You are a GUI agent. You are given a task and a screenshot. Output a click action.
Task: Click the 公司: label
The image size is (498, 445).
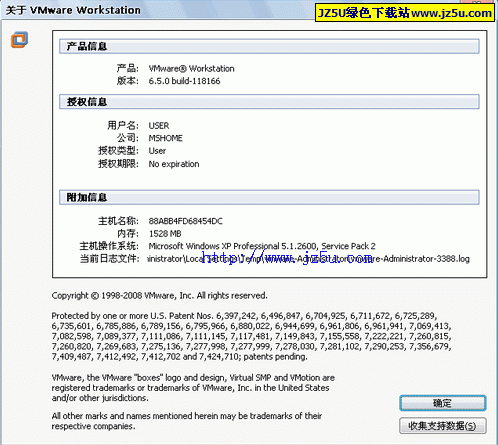pos(127,138)
